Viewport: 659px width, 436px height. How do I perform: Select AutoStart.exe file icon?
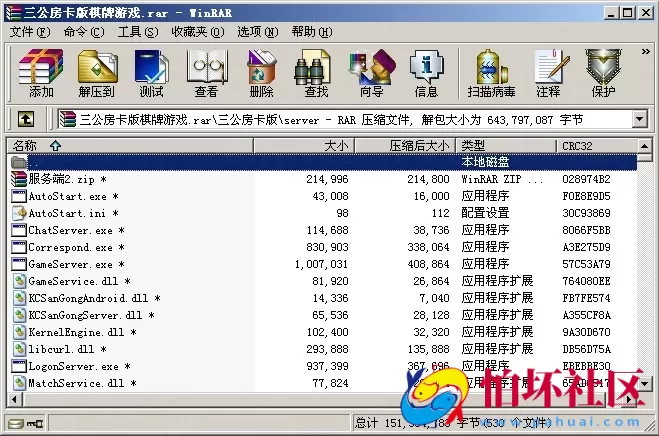(19, 196)
